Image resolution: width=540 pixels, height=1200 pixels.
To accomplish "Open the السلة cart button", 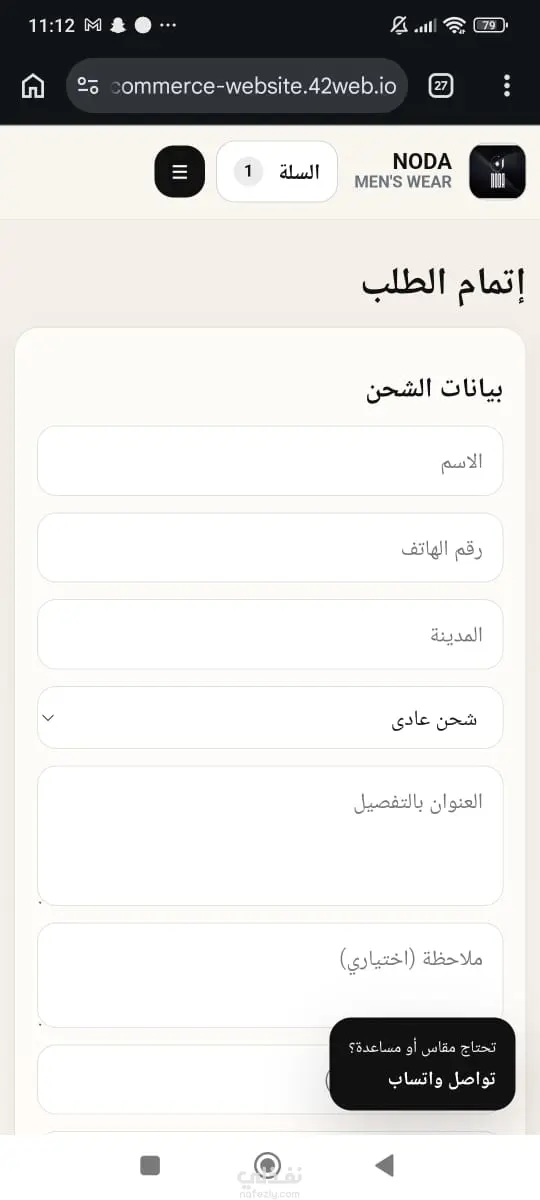I will [277, 172].
